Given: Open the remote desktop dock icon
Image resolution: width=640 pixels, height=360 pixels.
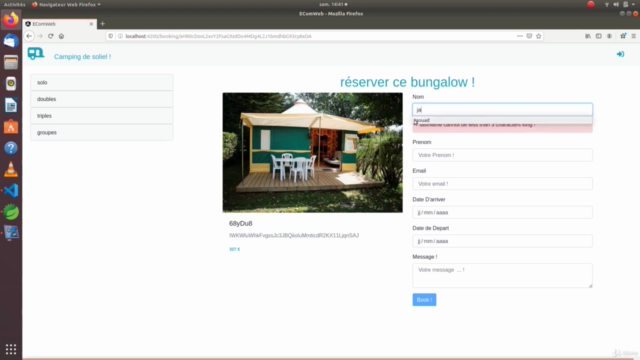Looking at the screenshot, I should point(11,233).
